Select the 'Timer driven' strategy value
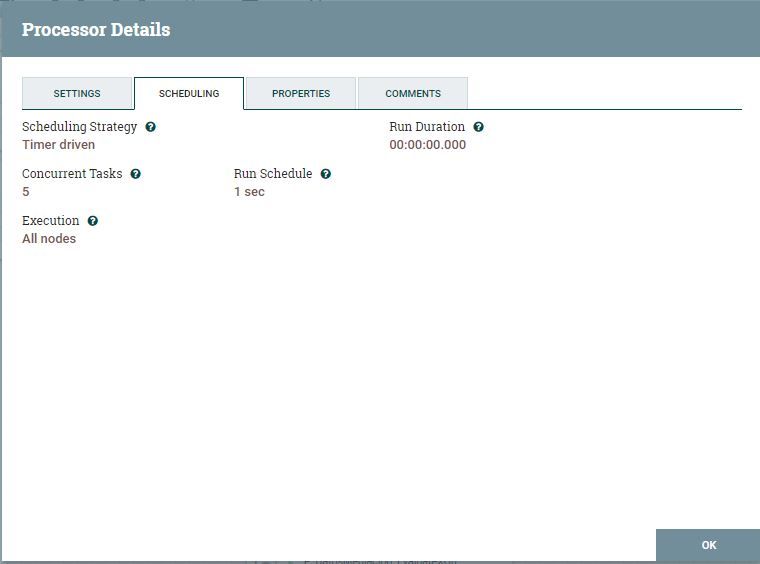Image resolution: width=760 pixels, height=564 pixels. pos(59,145)
